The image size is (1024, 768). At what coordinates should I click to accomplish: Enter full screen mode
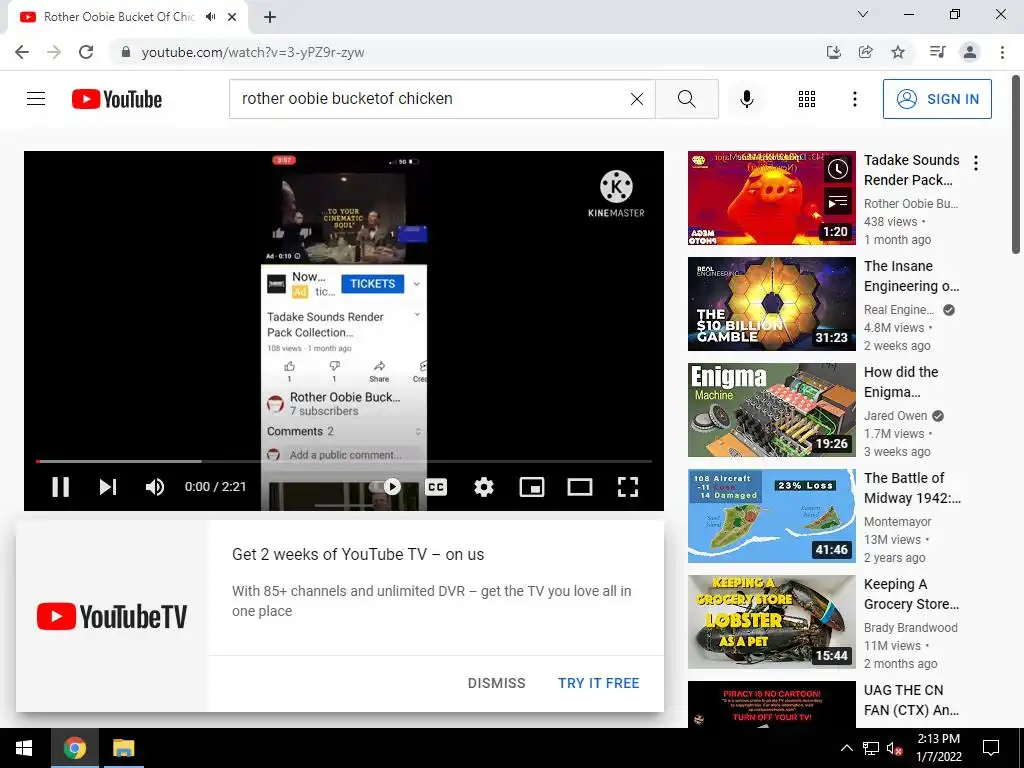coord(628,487)
